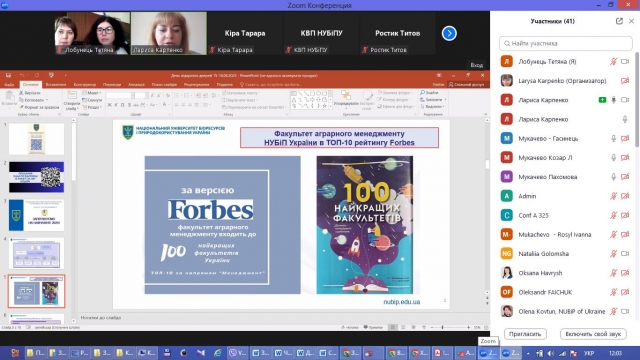Open volume control in system tray
The width and height of the screenshot is (640, 360).
pos(551,353)
